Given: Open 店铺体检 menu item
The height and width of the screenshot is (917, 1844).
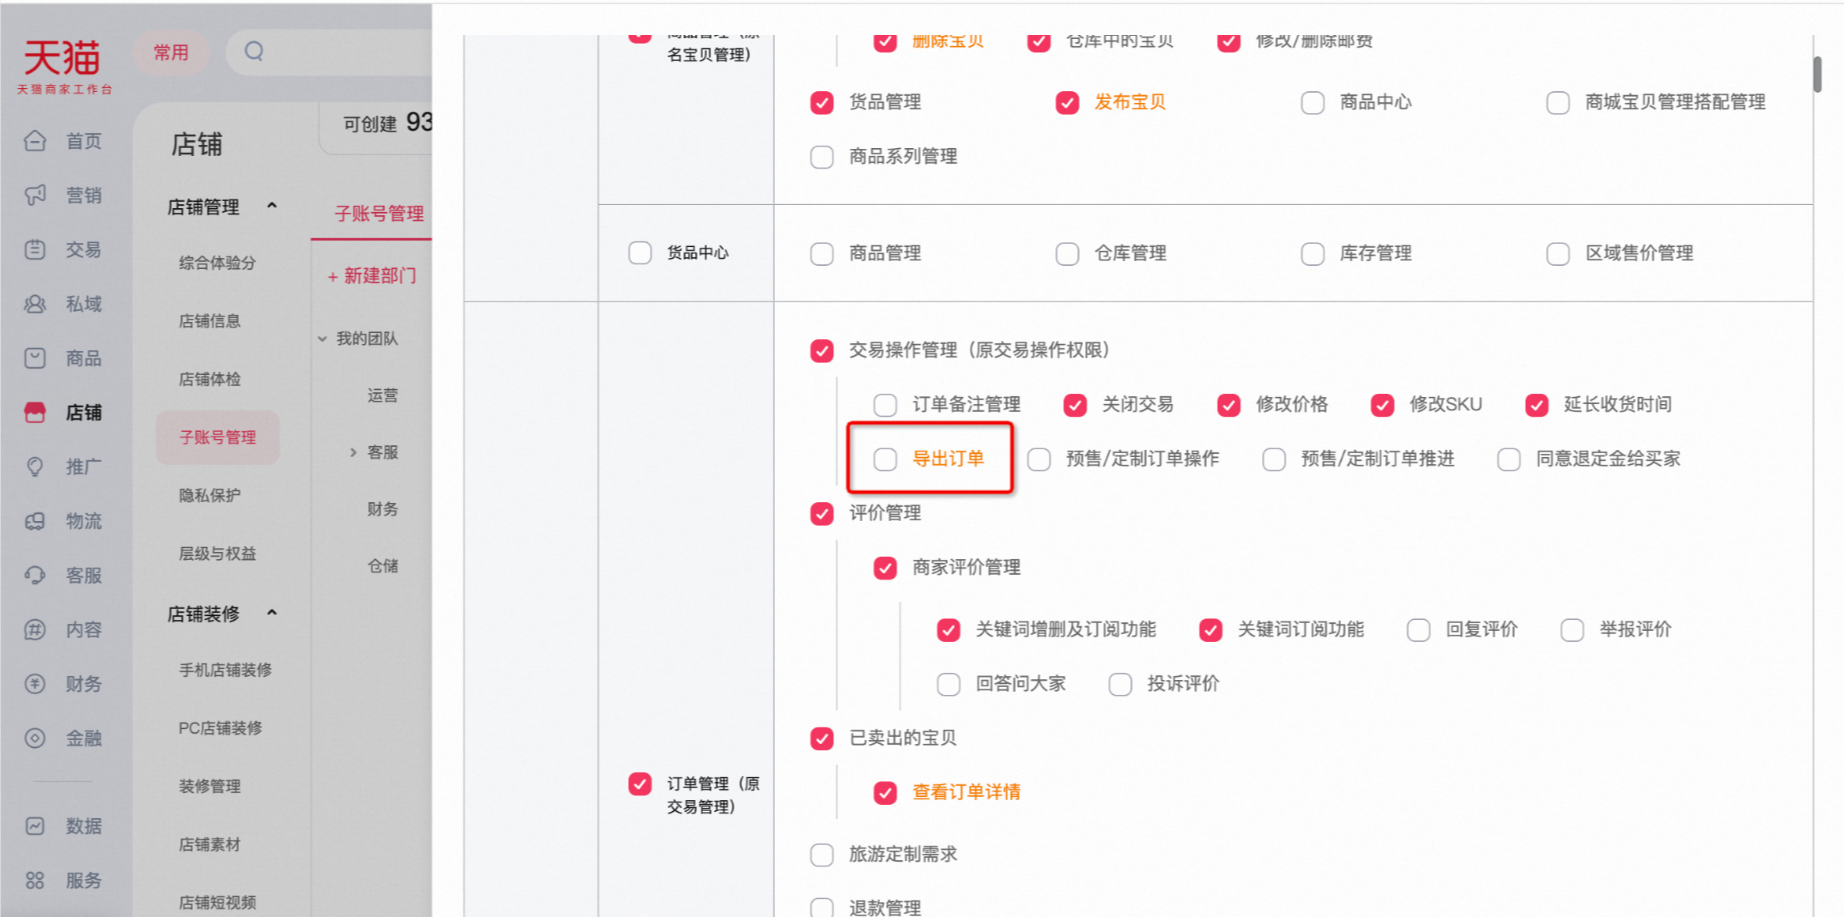Looking at the screenshot, I should 209,379.
